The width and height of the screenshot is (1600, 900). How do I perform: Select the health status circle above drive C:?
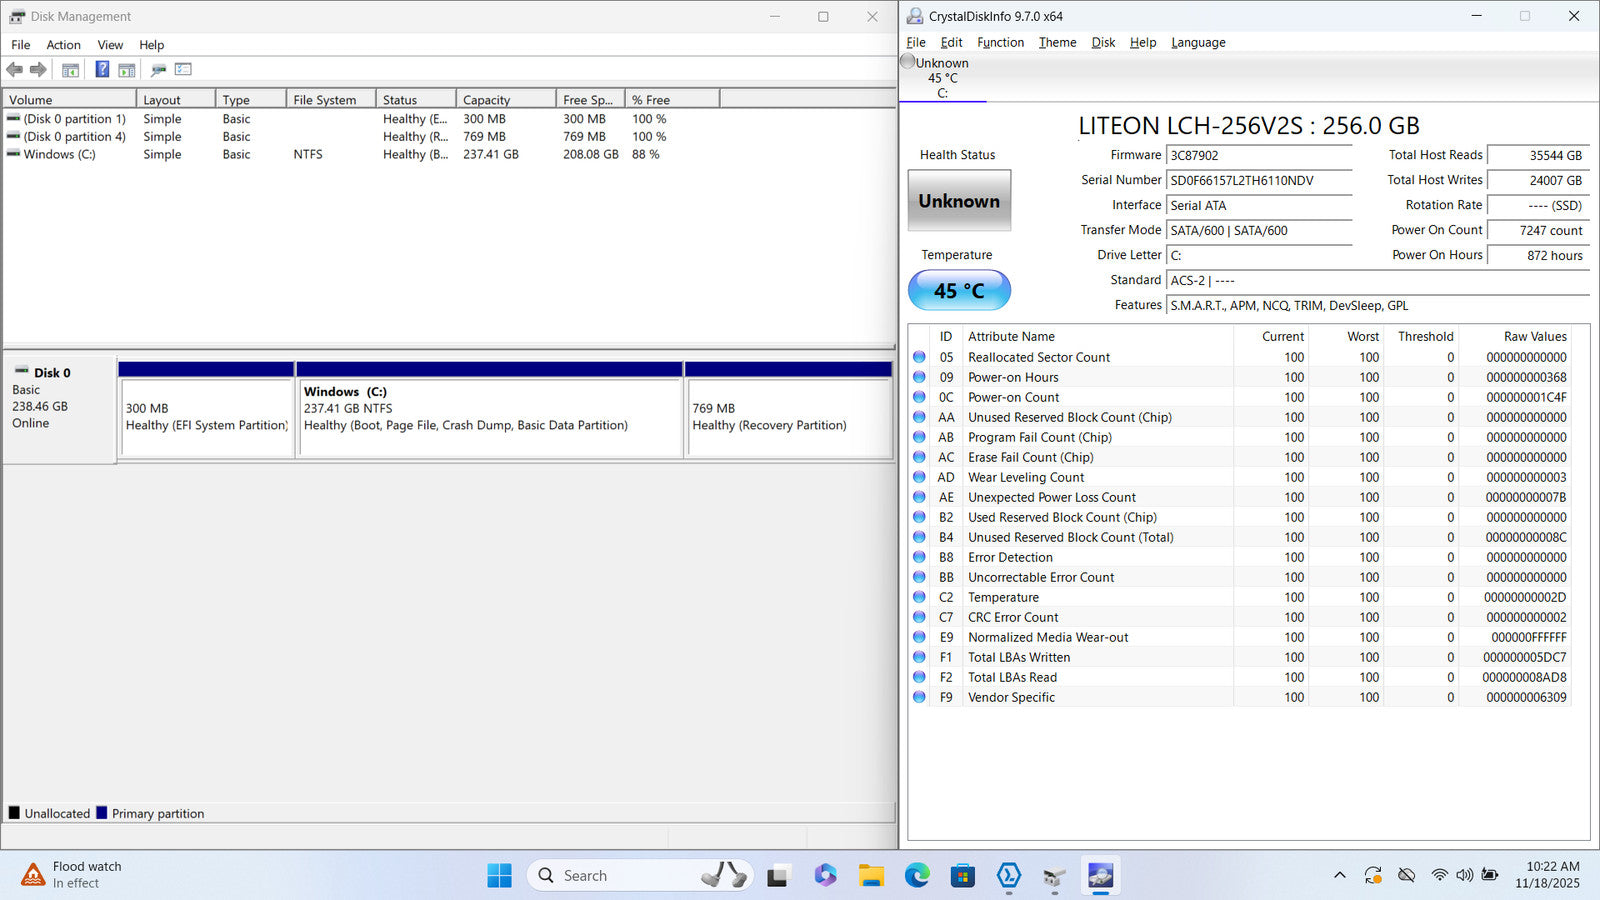[x=908, y=62]
